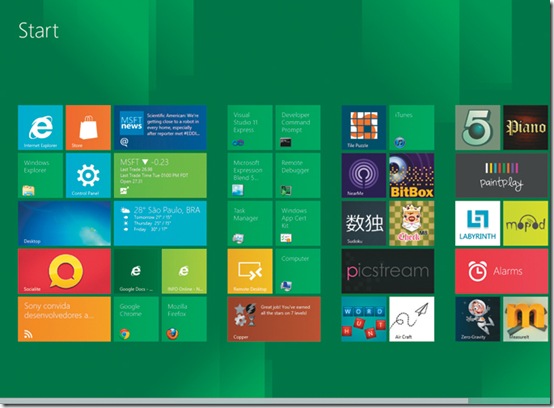Image resolution: width=554 pixels, height=408 pixels.
Task: Launch the Word Hunt game tile
Action: pyautogui.click(x=364, y=319)
